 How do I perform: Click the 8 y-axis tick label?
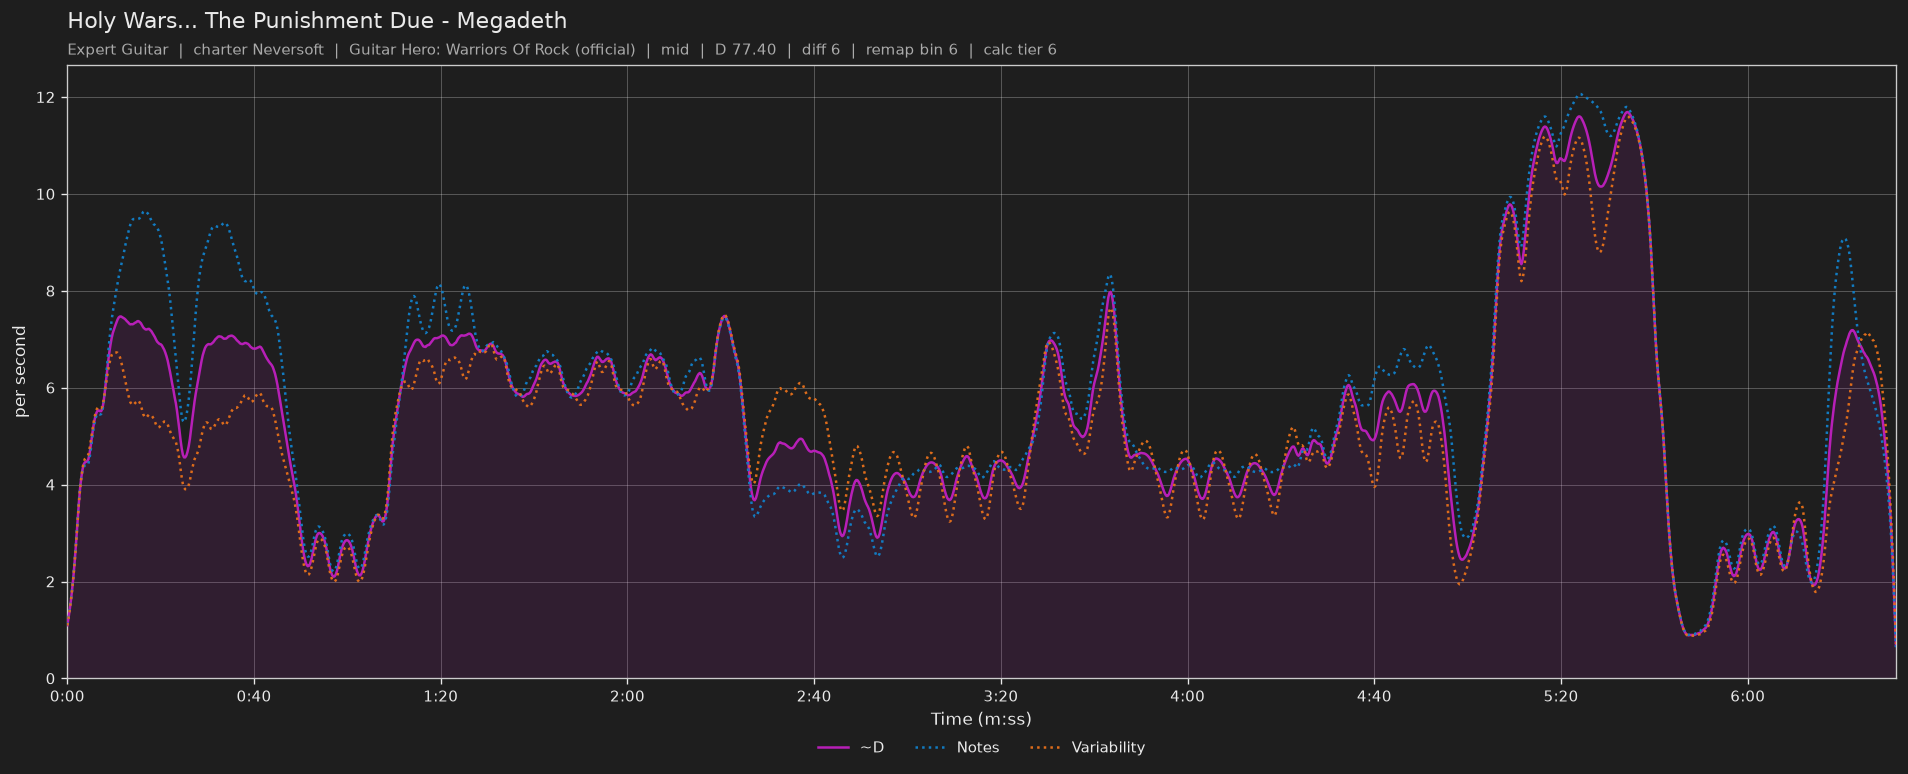51,292
